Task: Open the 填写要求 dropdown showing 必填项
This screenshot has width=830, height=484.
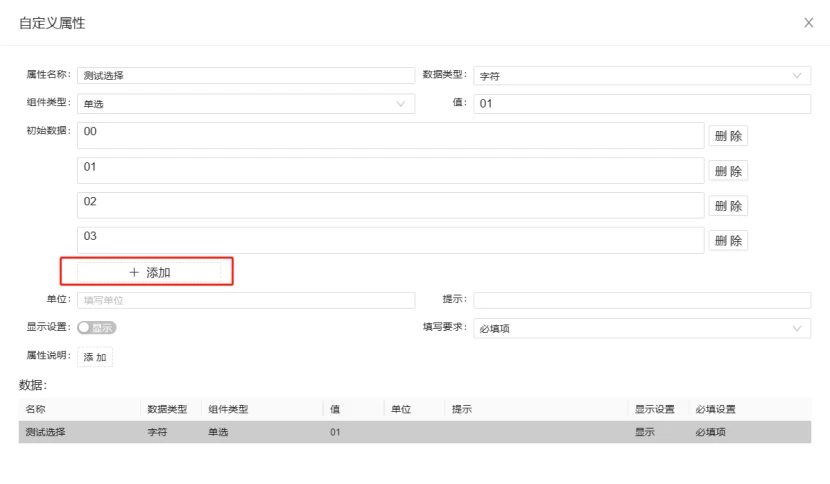Action: click(x=642, y=328)
